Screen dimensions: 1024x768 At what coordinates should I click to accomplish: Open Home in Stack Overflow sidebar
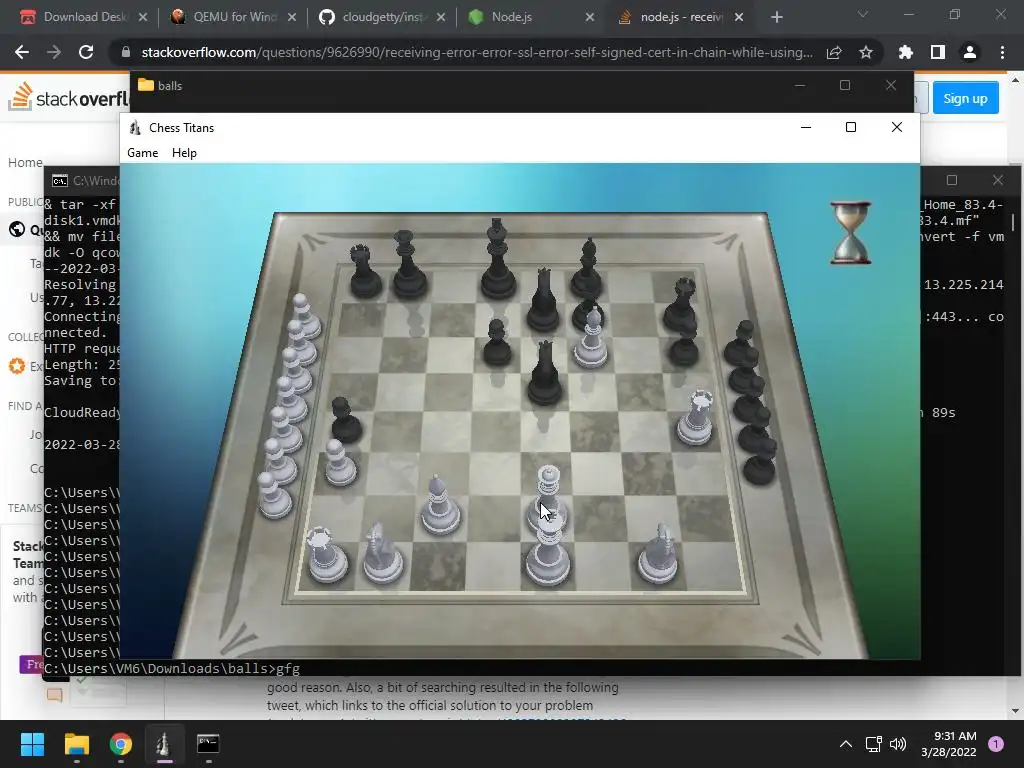click(x=25, y=163)
